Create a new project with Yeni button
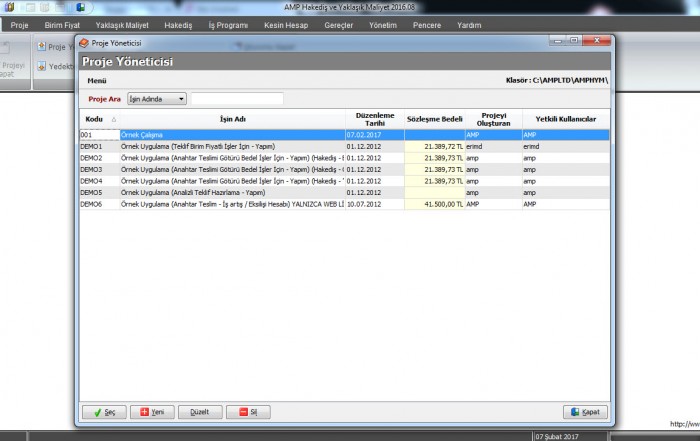This screenshot has width=700, height=441. pos(152,412)
